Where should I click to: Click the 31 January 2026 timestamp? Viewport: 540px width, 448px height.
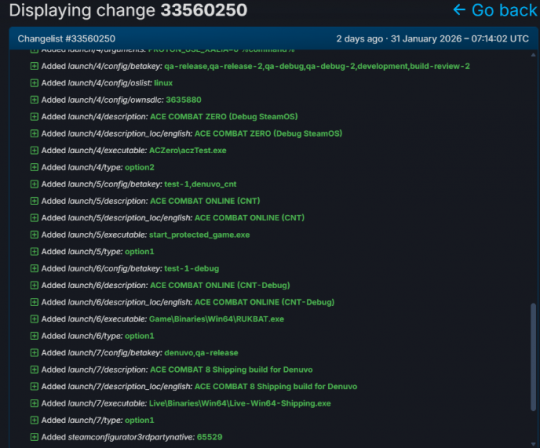(x=460, y=39)
